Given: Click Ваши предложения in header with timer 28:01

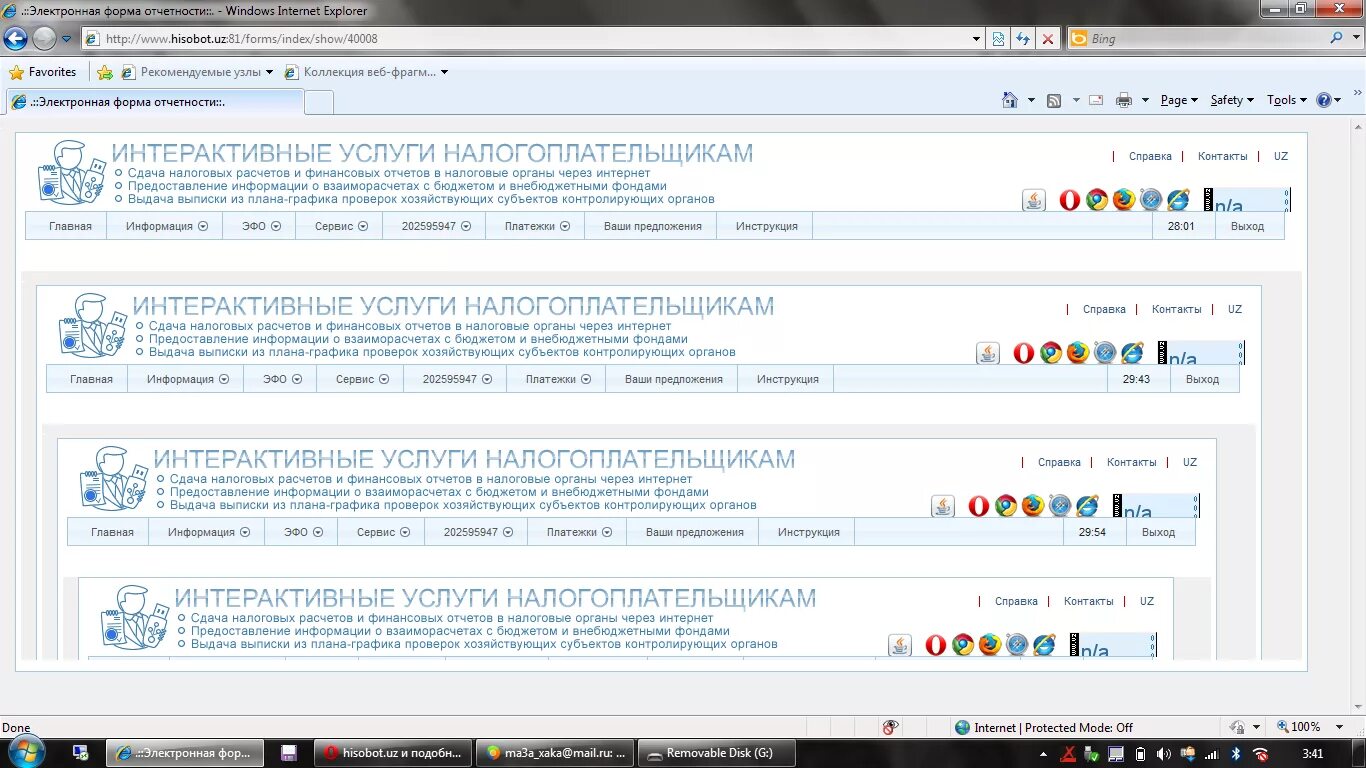Looking at the screenshot, I should (x=653, y=226).
